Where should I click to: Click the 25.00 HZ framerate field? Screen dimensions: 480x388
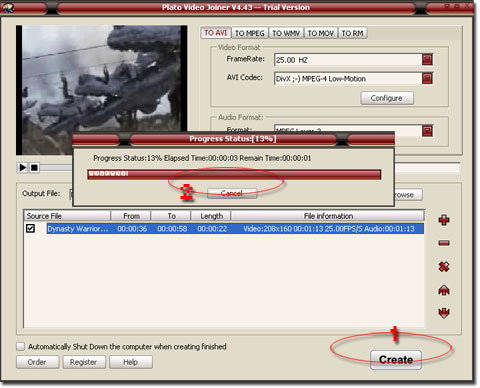point(348,60)
